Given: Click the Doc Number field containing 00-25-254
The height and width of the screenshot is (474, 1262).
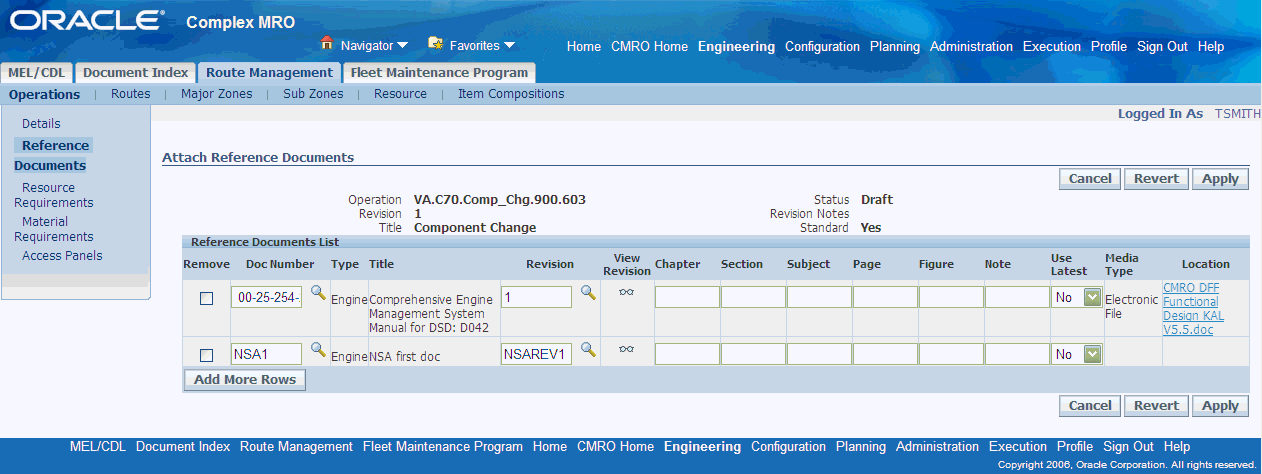Looking at the screenshot, I should [267, 297].
